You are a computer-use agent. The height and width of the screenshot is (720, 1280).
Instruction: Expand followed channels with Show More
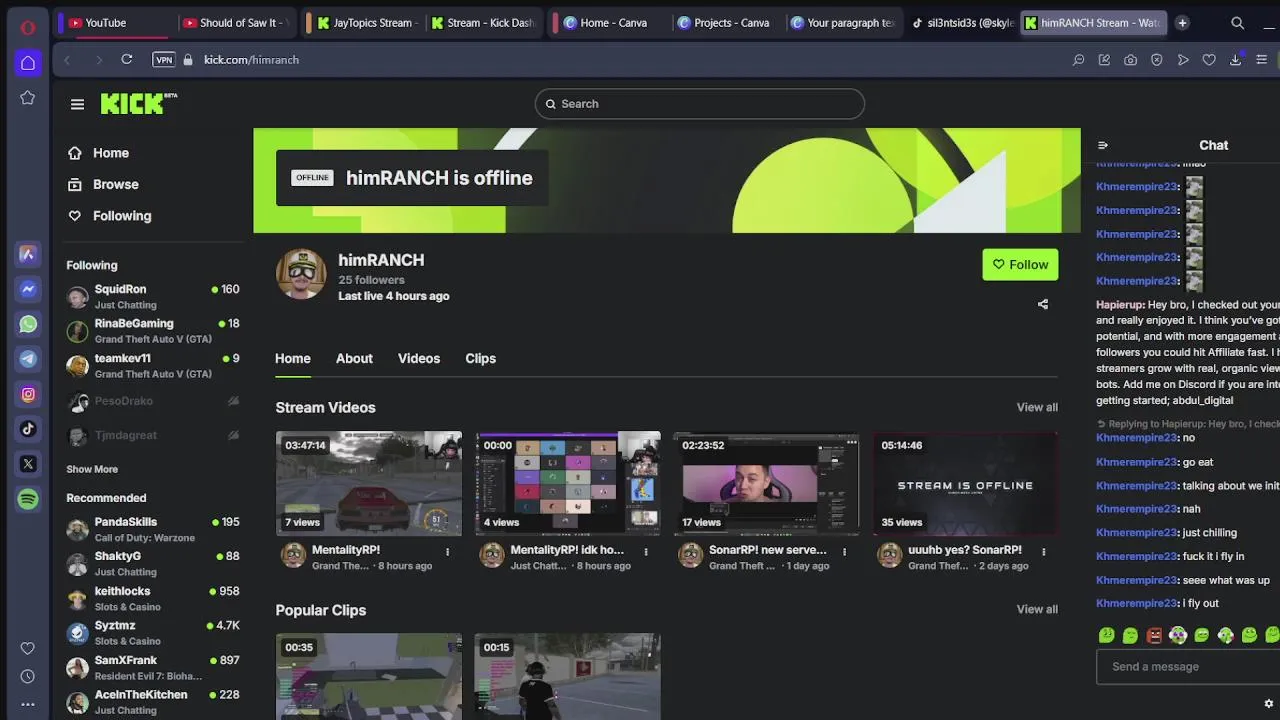(92, 469)
